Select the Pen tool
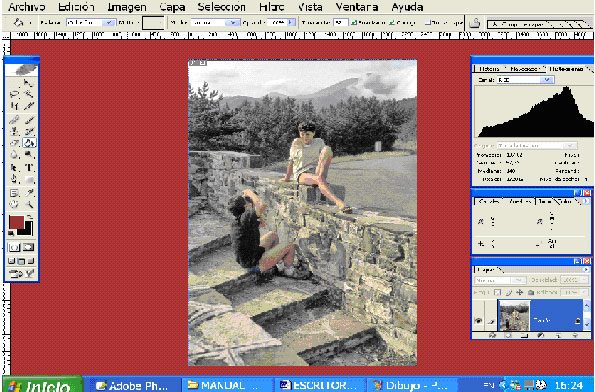The image size is (595, 392). pyautogui.click(x=14, y=179)
